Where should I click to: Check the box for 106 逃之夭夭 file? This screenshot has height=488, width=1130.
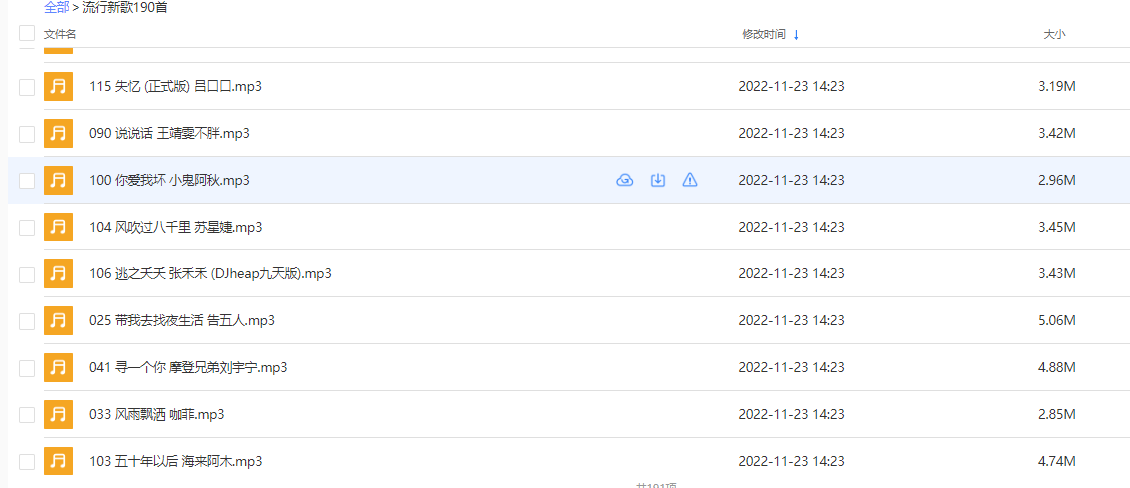pos(27,275)
